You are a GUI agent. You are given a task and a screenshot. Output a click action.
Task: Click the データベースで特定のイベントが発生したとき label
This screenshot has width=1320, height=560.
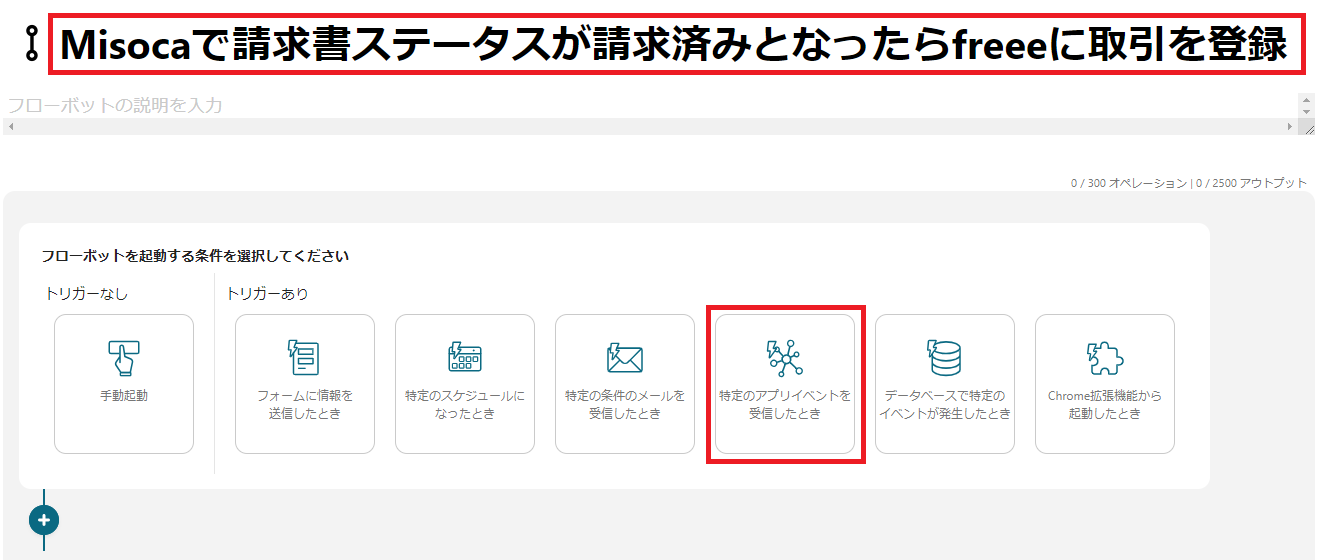click(x=944, y=405)
